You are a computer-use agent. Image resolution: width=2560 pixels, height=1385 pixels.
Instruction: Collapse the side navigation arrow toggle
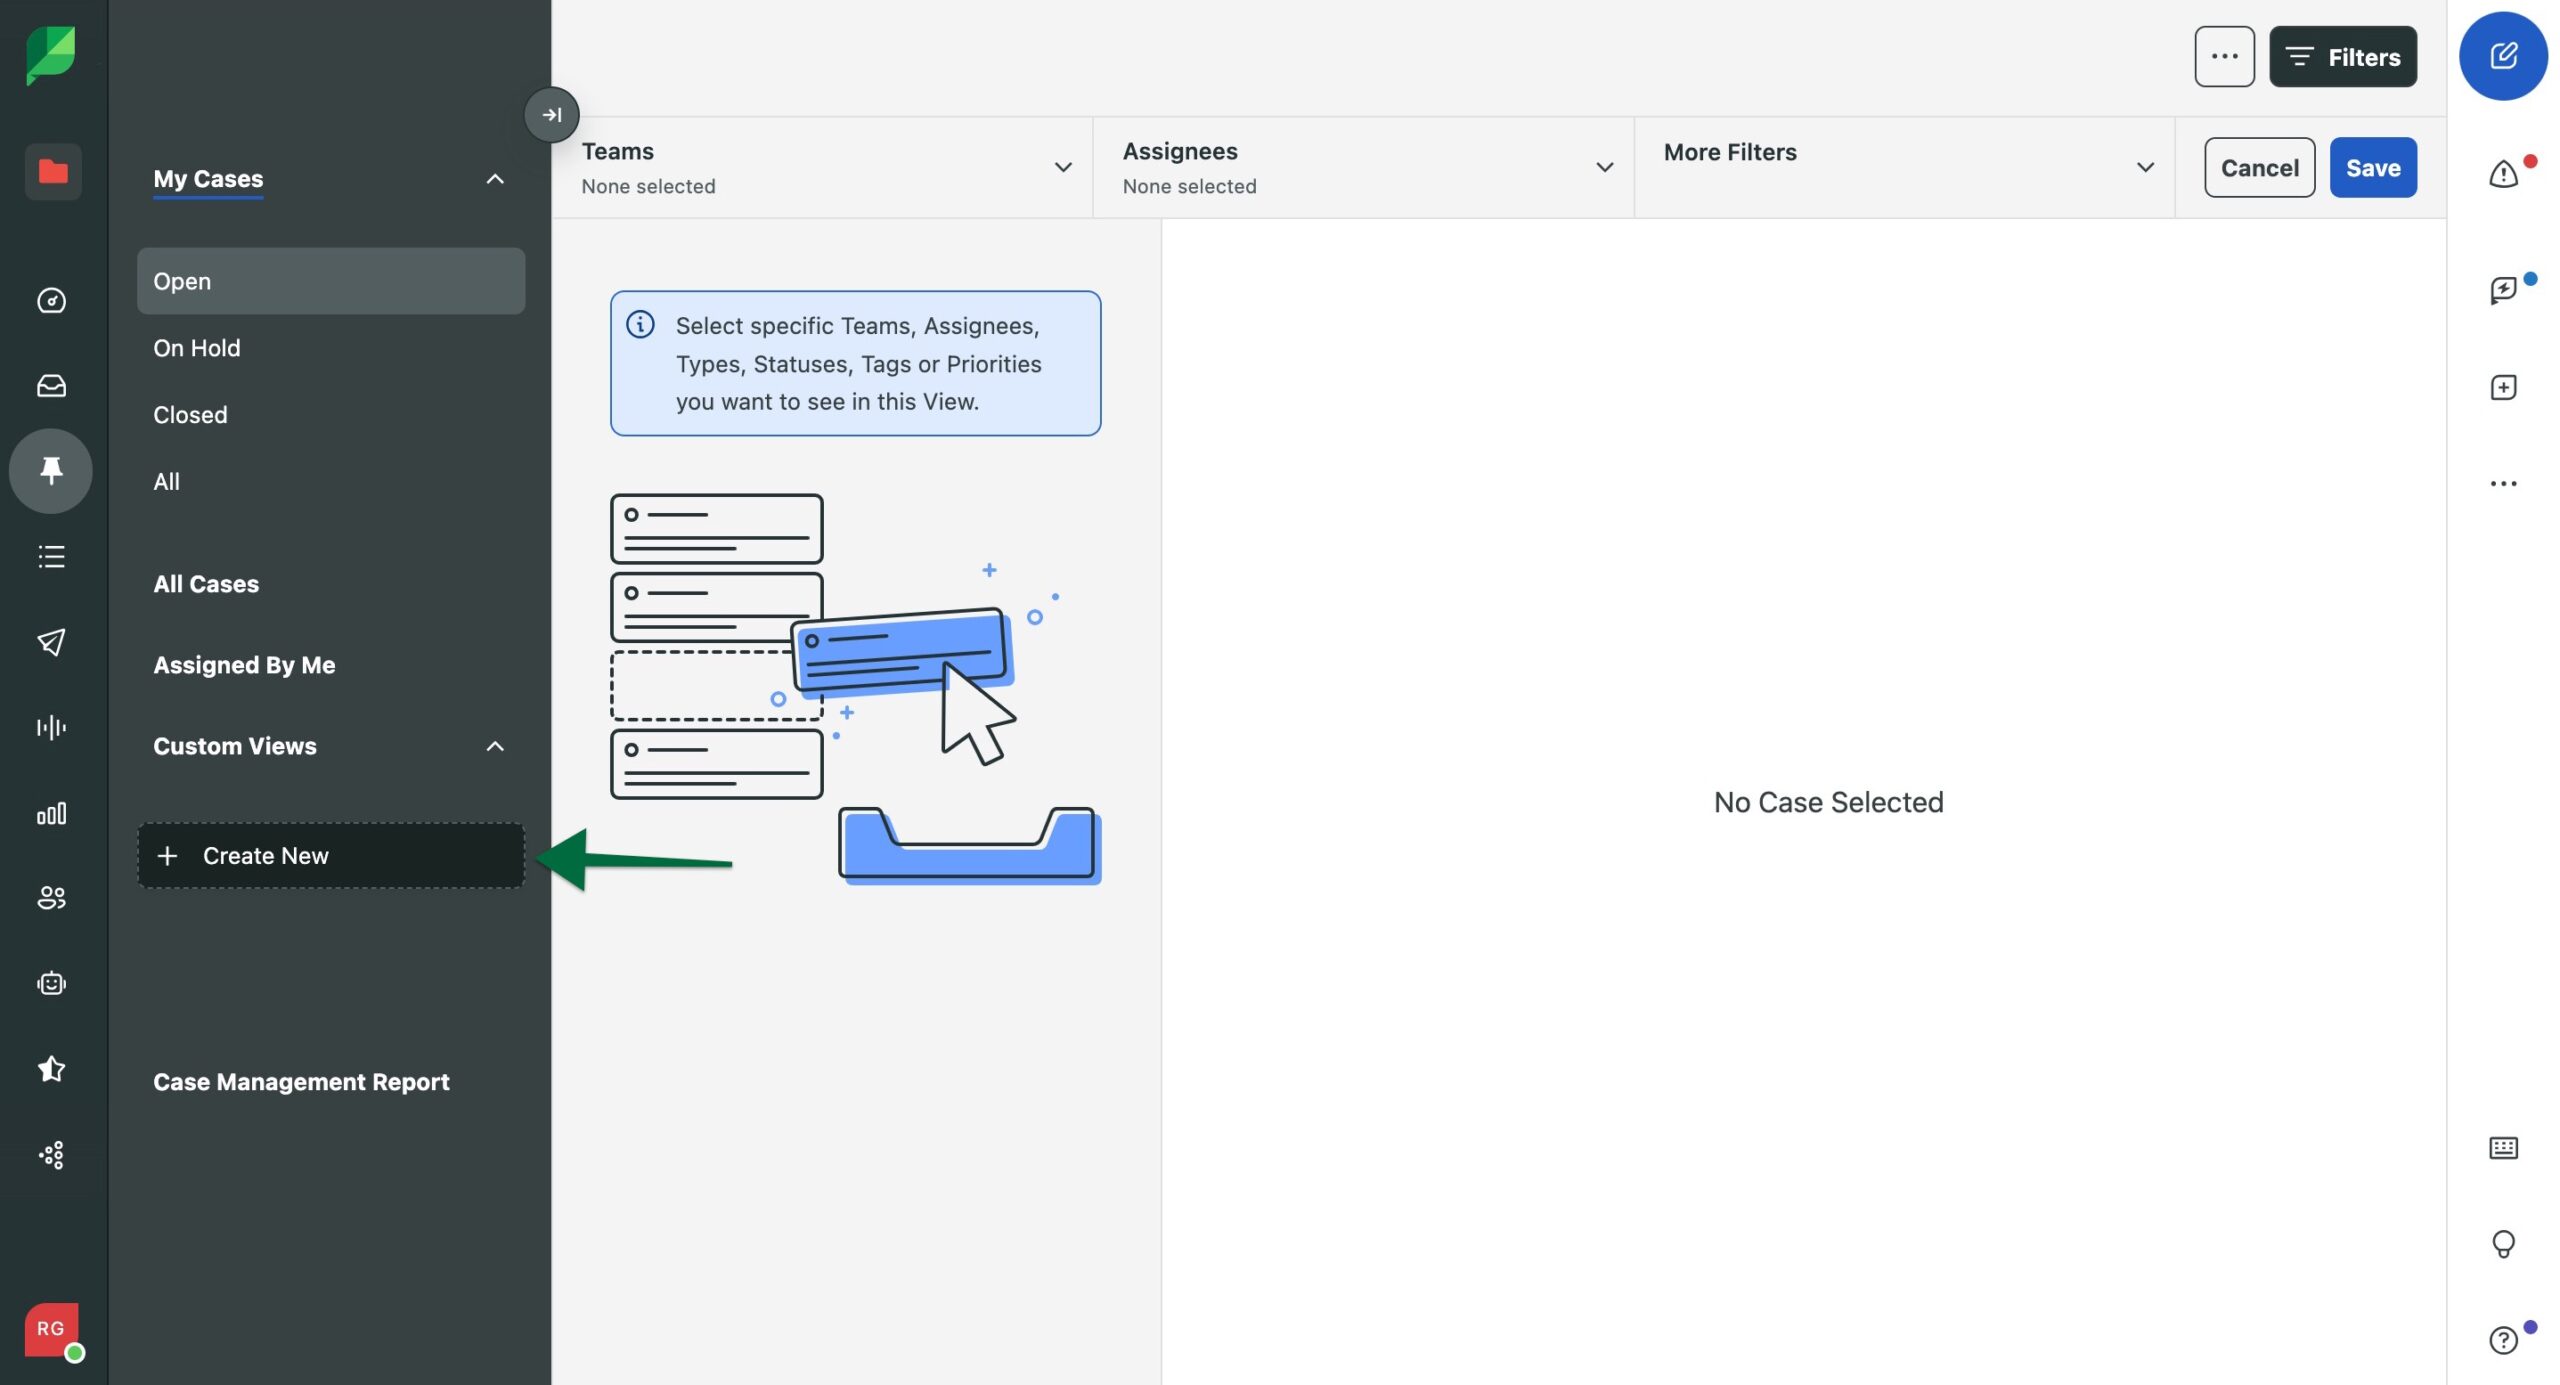tap(552, 115)
